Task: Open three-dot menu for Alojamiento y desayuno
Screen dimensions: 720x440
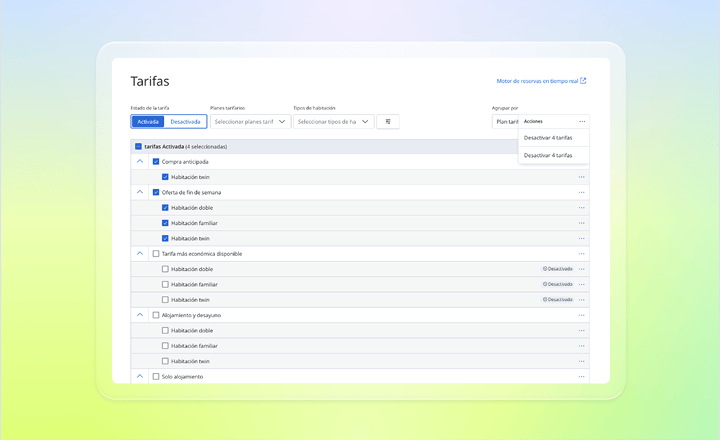Action: (581, 316)
